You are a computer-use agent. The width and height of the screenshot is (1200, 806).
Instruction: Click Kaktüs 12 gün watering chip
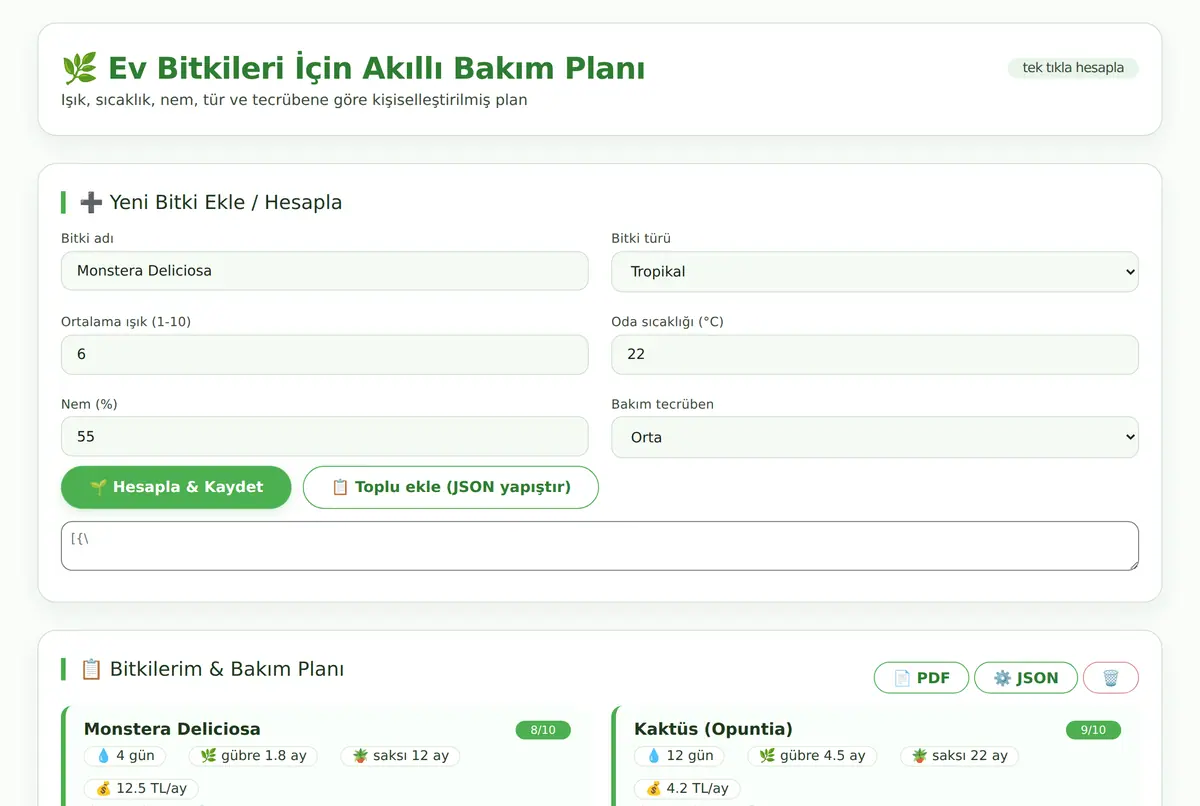click(x=679, y=756)
